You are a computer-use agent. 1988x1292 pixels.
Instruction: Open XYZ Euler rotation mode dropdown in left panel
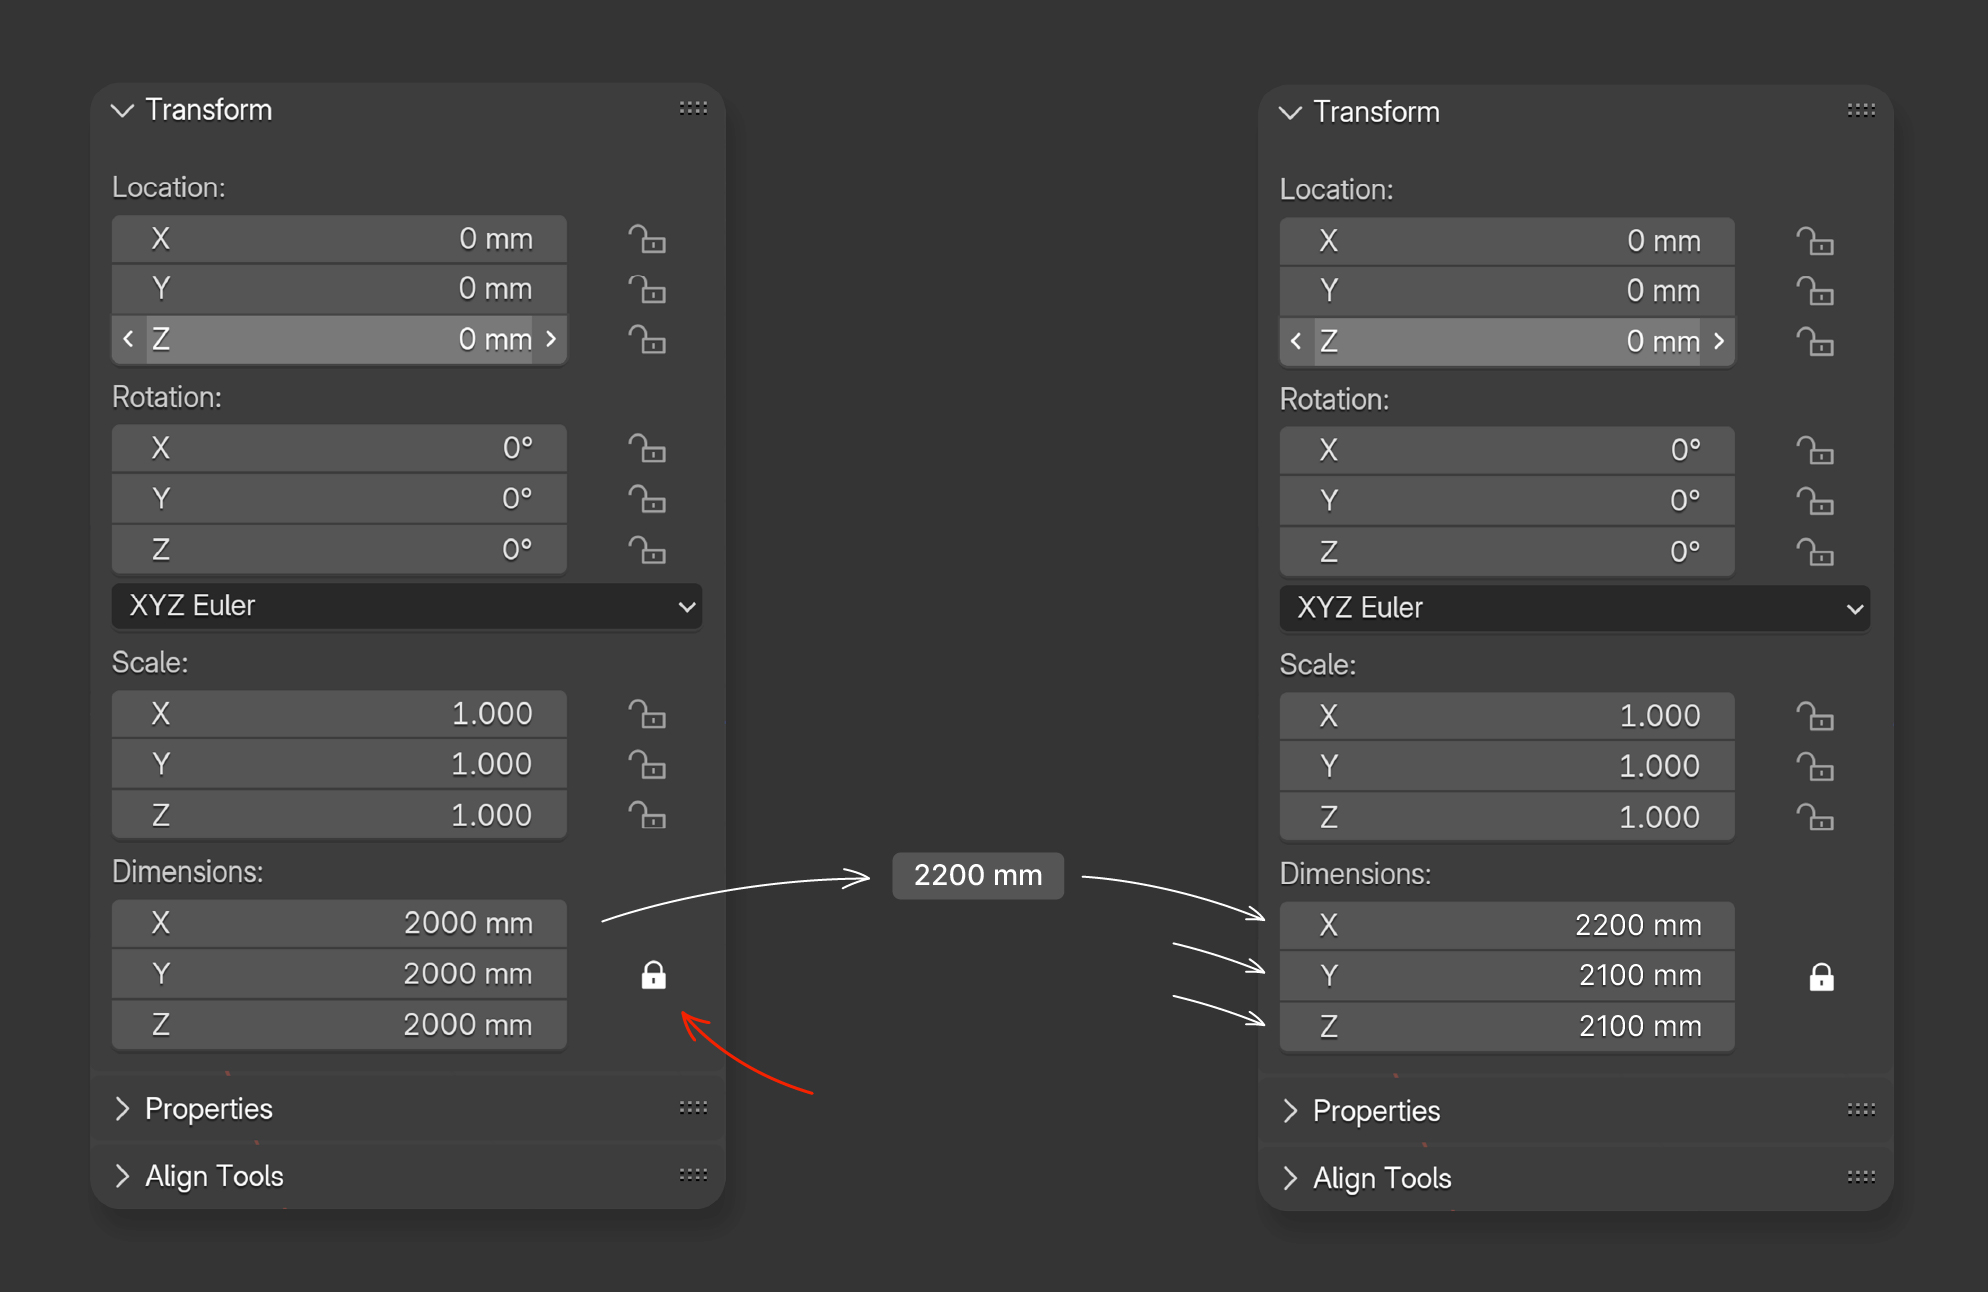(x=407, y=606)
